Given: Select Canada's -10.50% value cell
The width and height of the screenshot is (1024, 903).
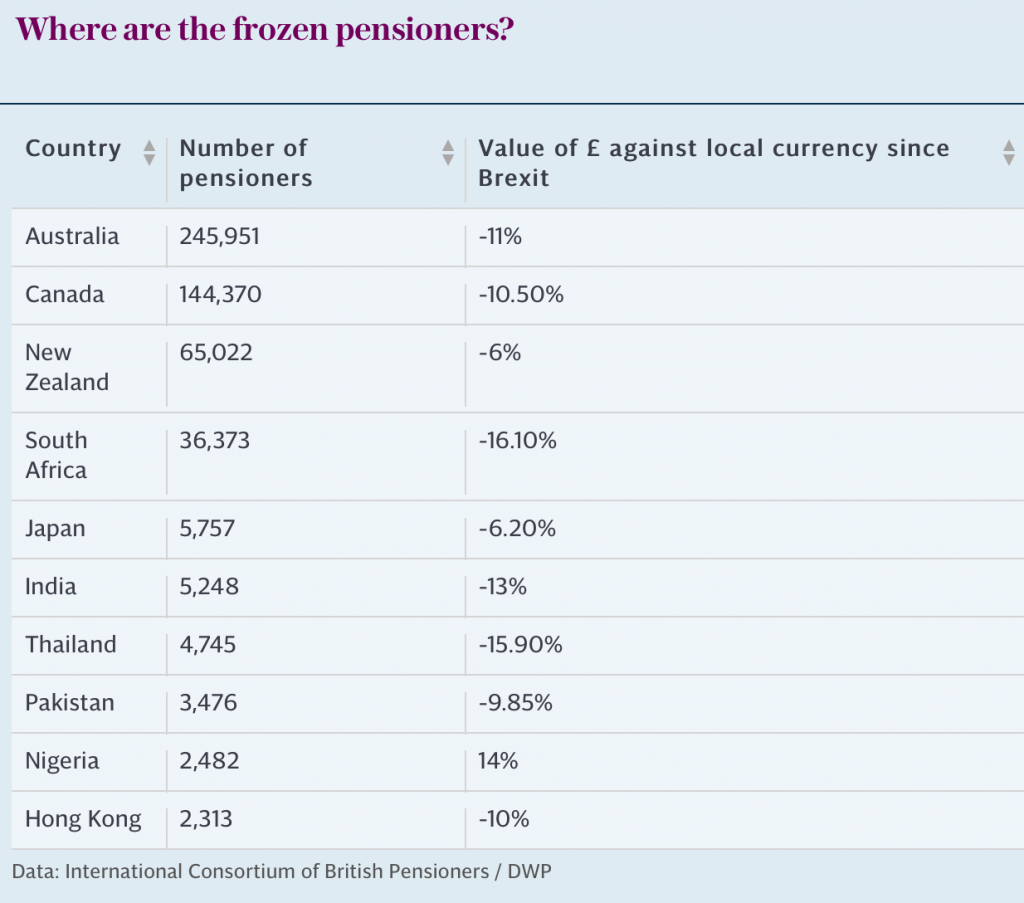Looking at the screenshot, I should coord(521,295).
